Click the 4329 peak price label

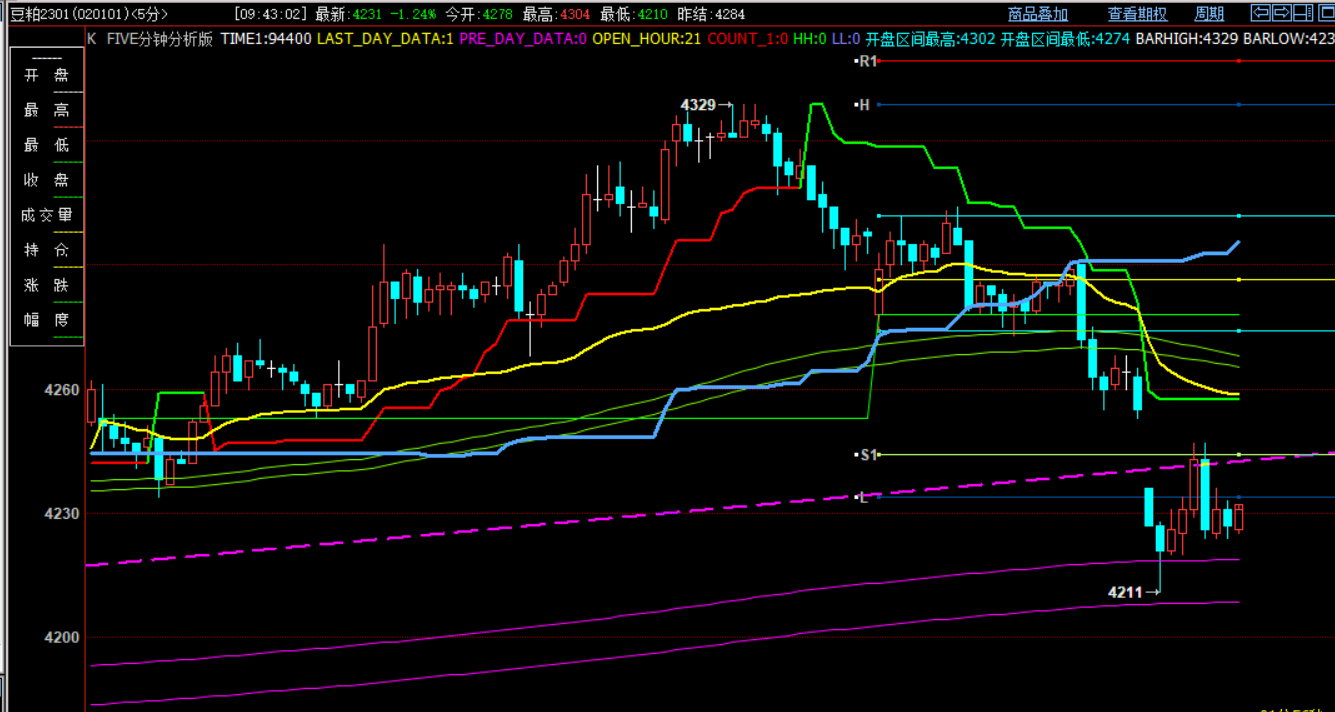[698, 104]
